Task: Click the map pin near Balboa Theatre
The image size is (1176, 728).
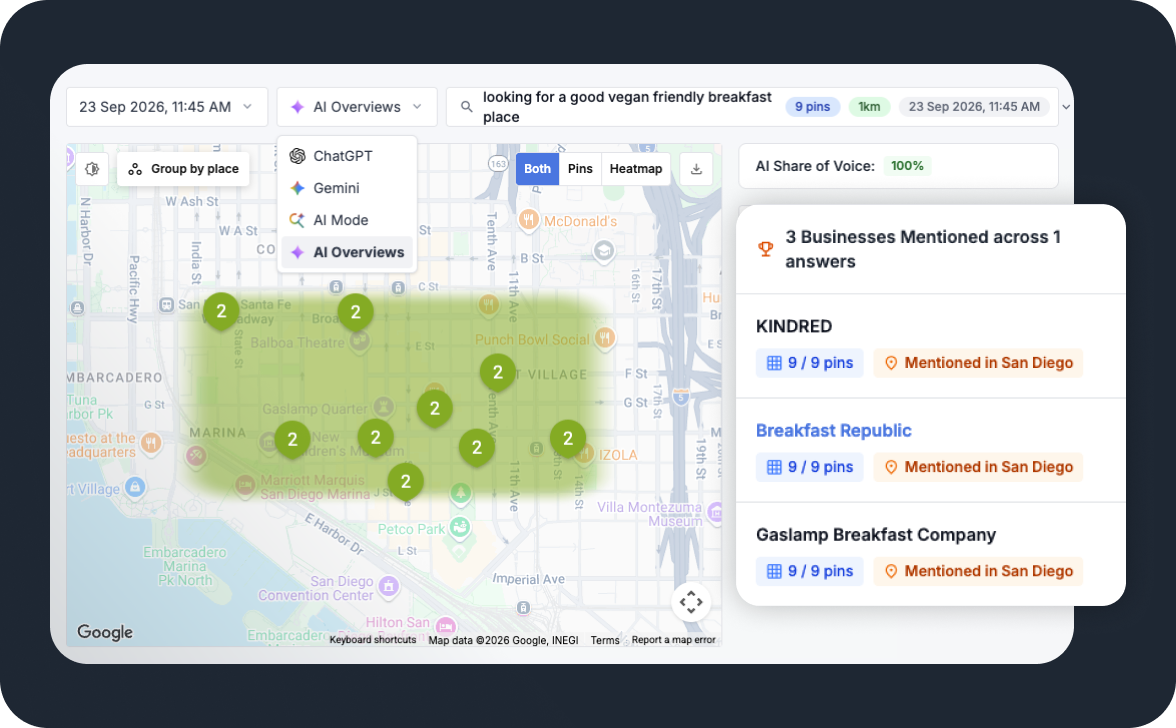Action: tap(356, 313)
